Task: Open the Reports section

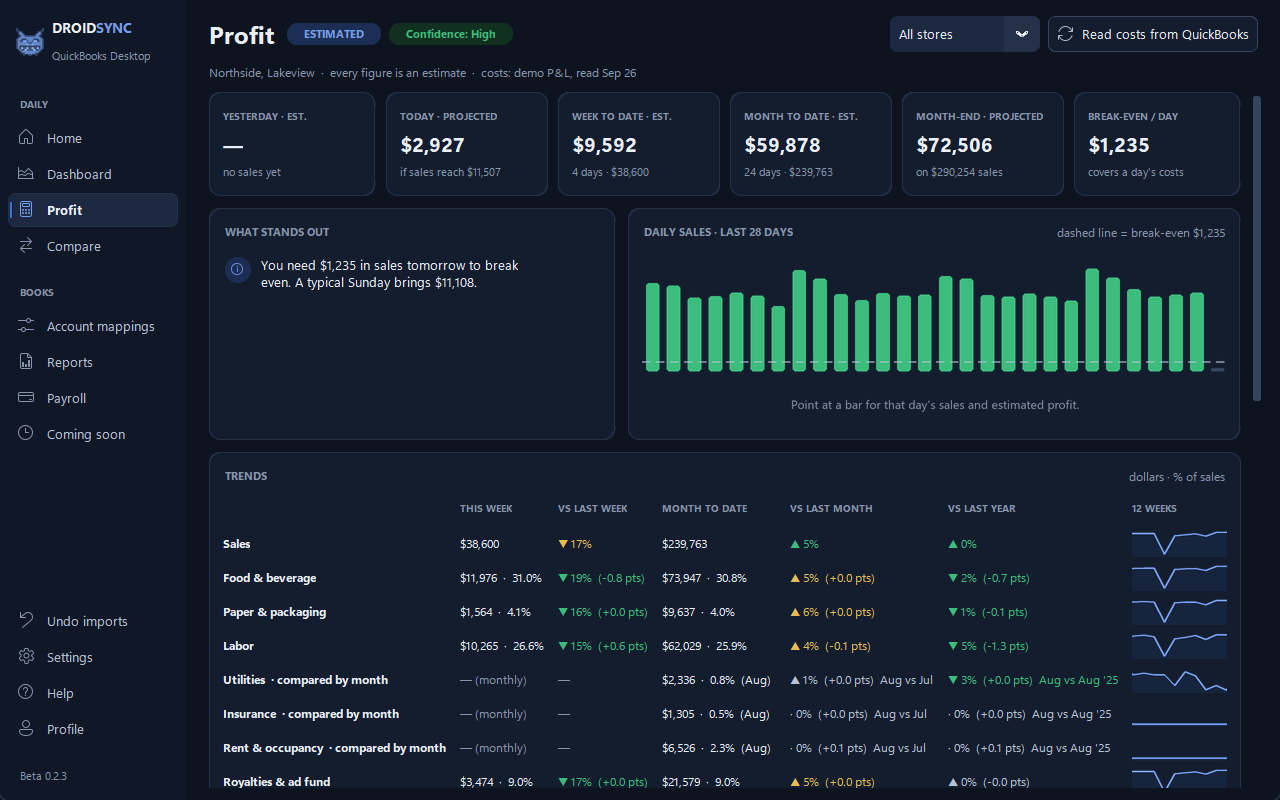Action: [93, 362]
